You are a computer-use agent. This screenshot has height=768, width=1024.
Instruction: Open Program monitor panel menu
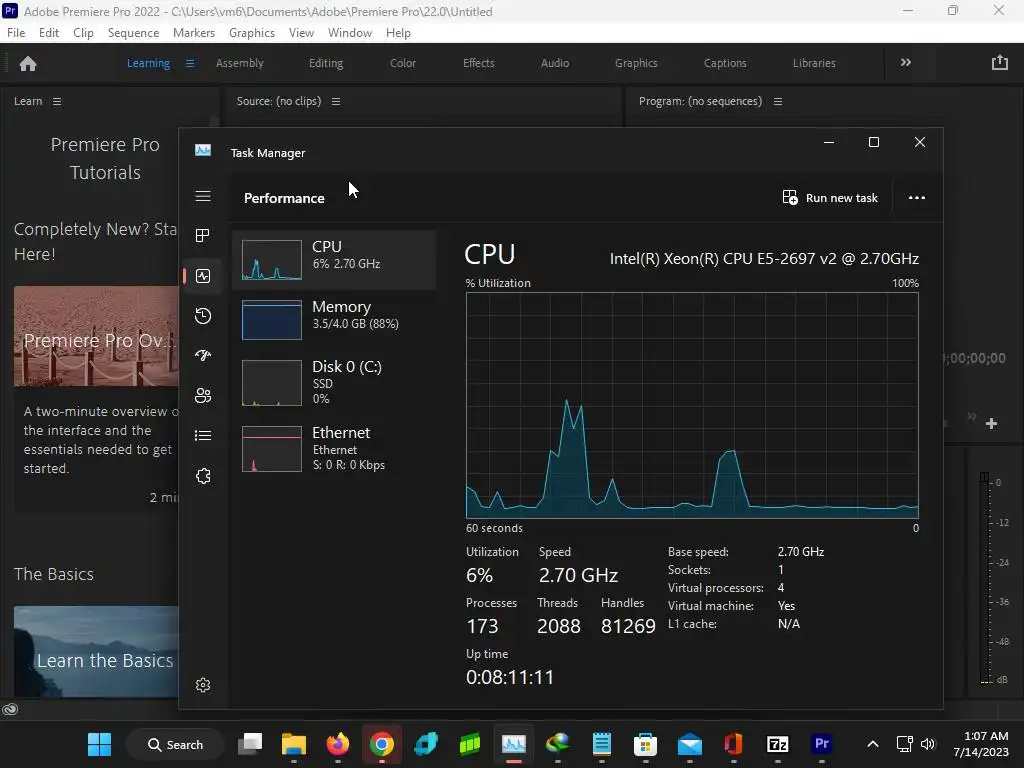[778, 101]
